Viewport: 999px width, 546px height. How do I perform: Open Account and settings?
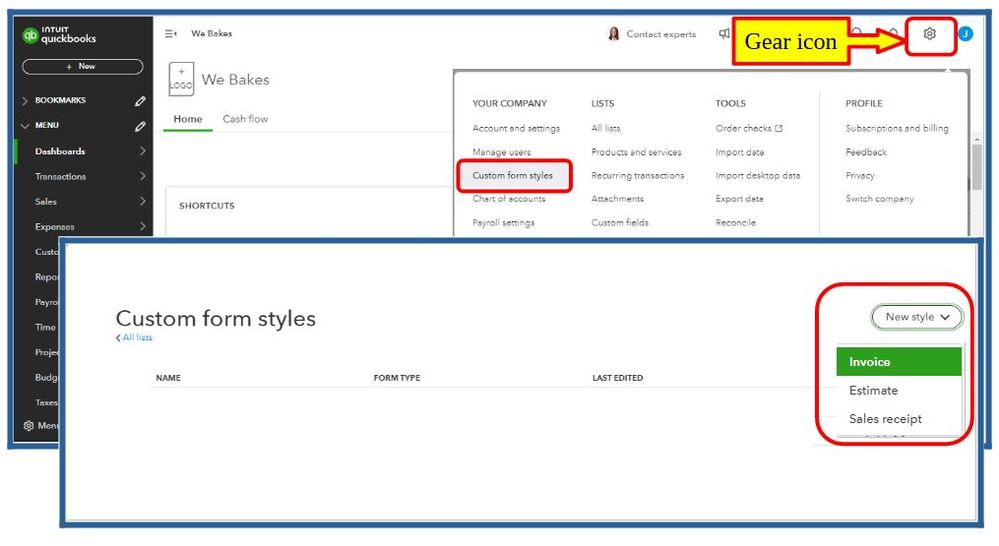(516, 128)
